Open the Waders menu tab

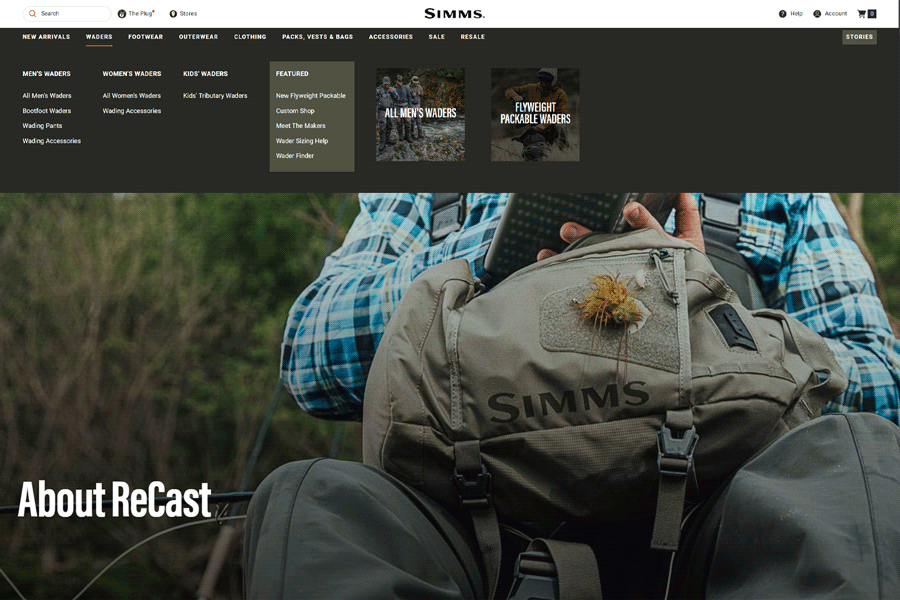(99, 37)
